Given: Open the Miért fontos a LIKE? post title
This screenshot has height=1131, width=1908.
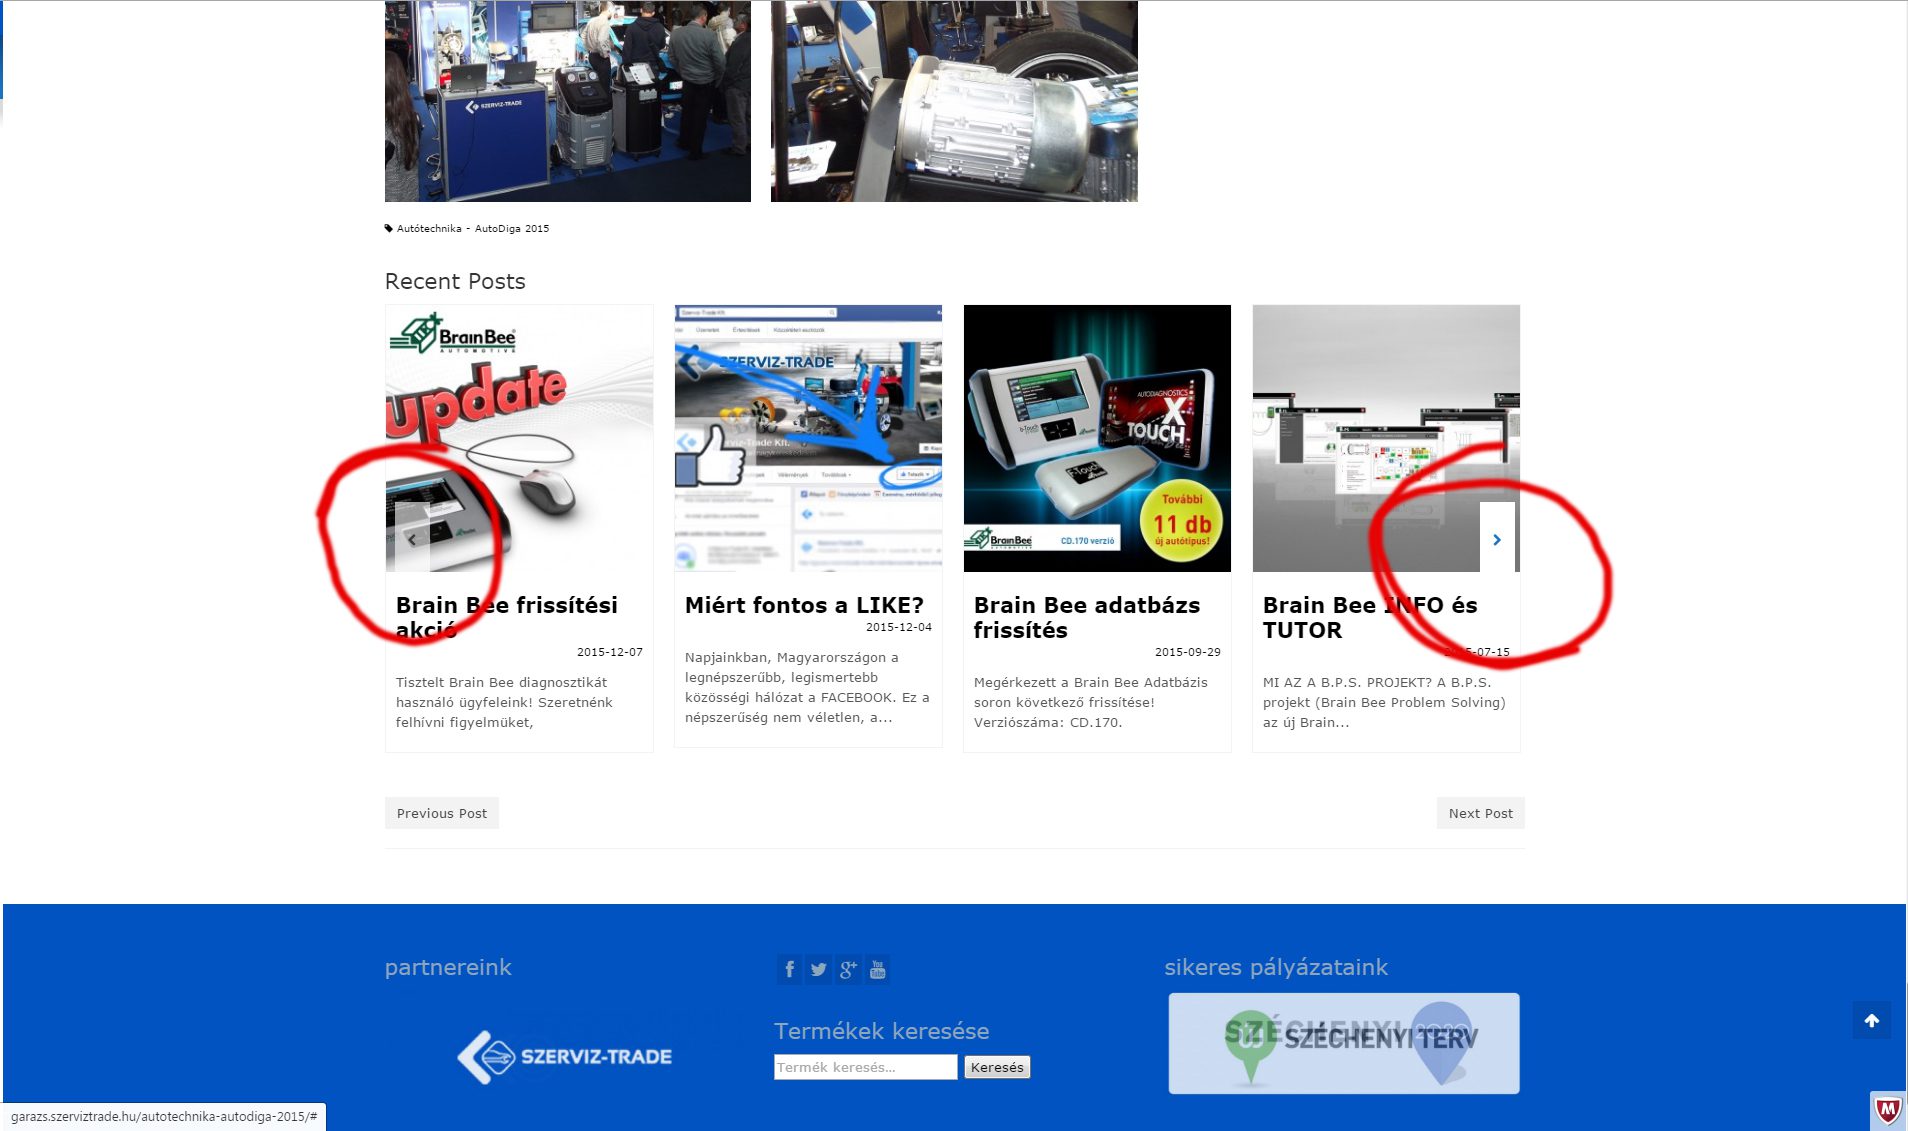Looking at the screenshot, I should (x=804, y=605).
